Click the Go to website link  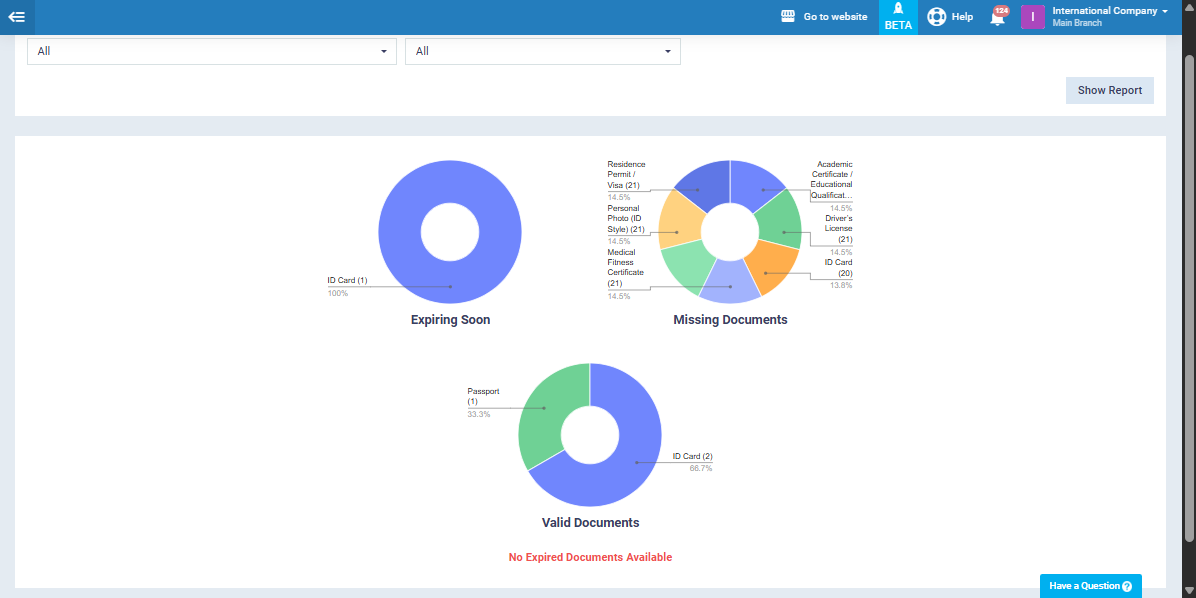point(835,17)
